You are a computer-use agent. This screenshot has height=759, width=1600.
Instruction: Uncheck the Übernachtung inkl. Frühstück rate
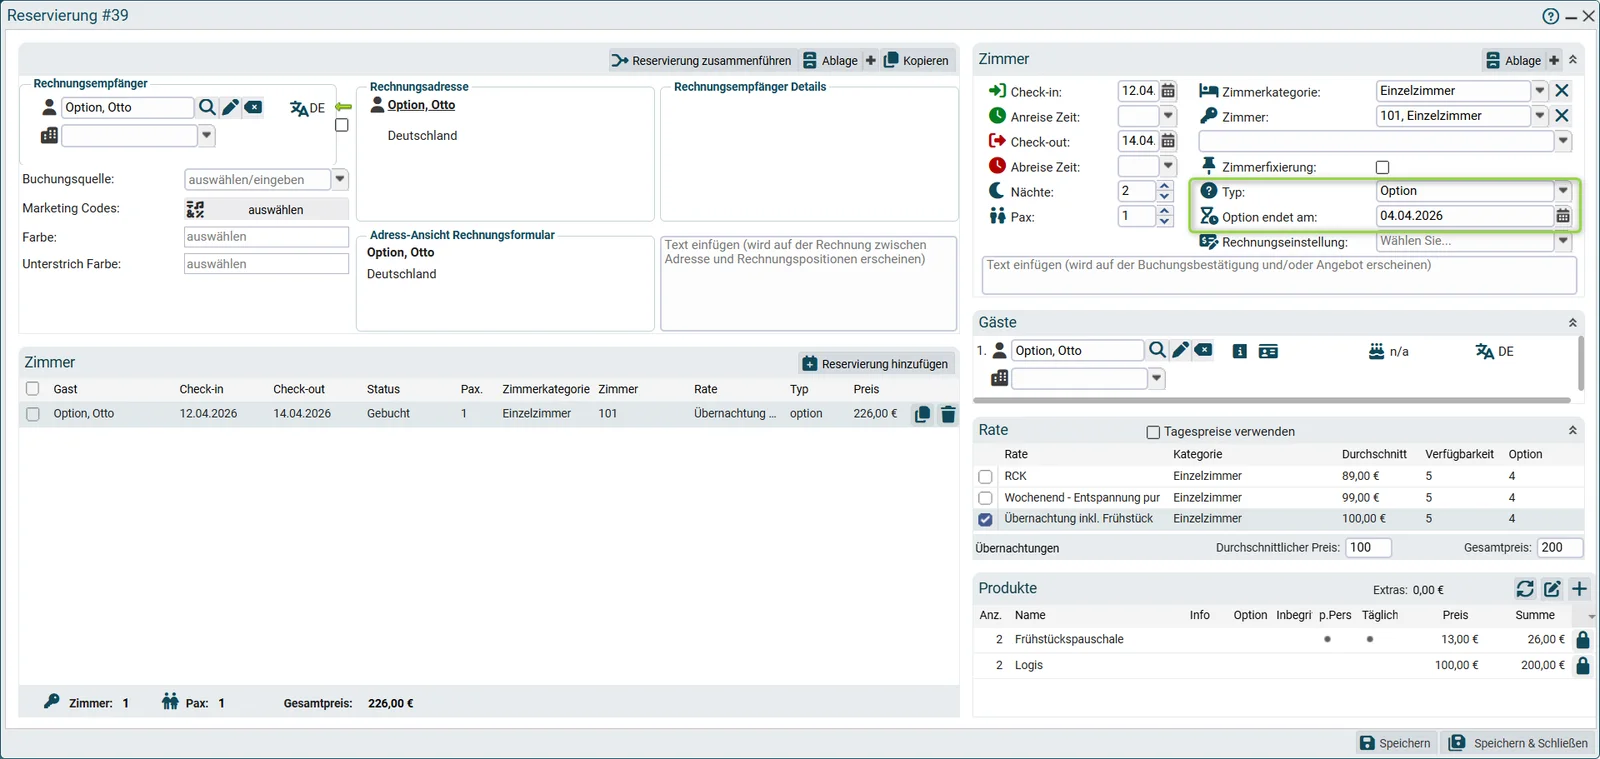pyautogui.click(x=986, y=519)
